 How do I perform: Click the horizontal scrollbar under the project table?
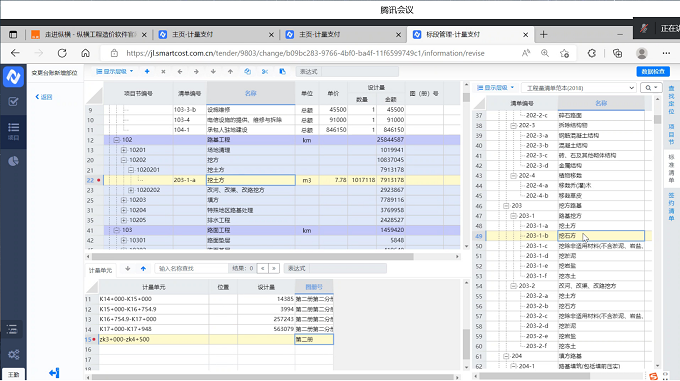(253, 257)
